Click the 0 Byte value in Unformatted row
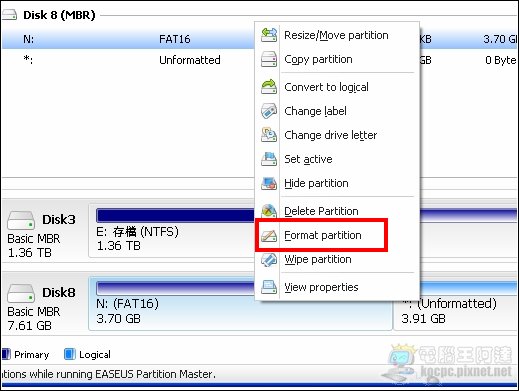 coord(501,60)
